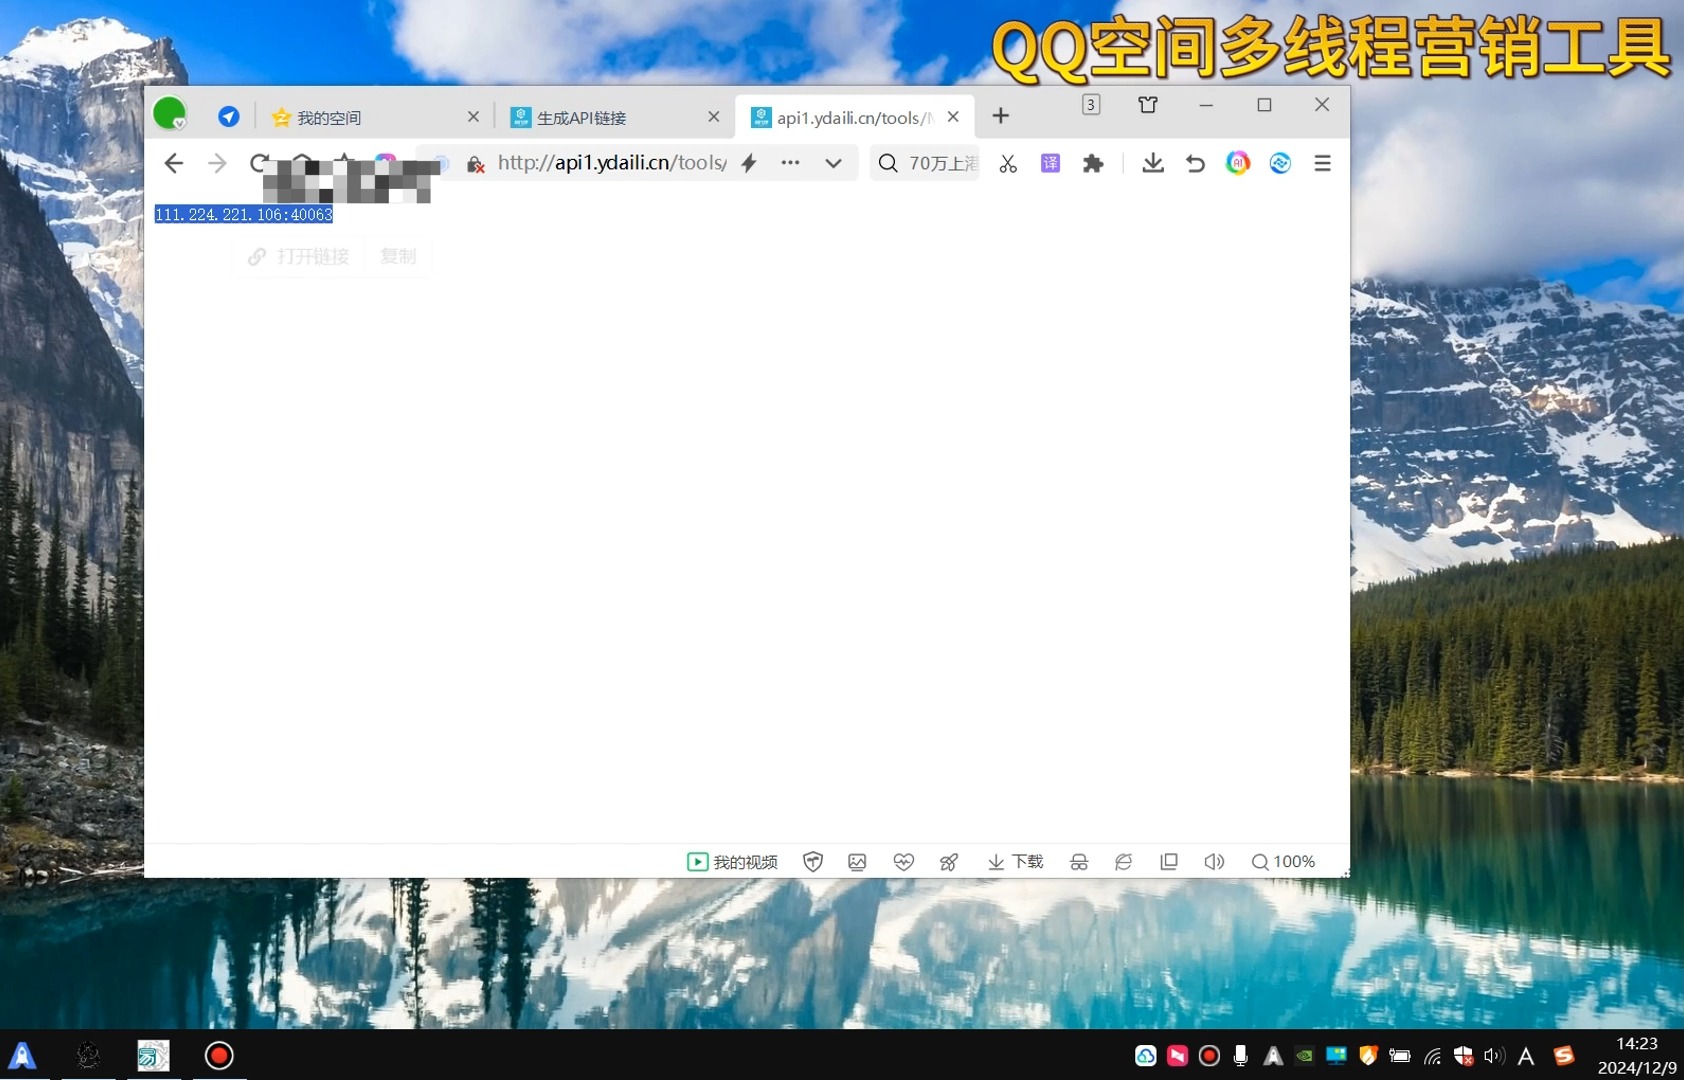Viewport: 1684px width, 1080px height.
Task: Click the scissors screenshot tool
Action: 1008,163
